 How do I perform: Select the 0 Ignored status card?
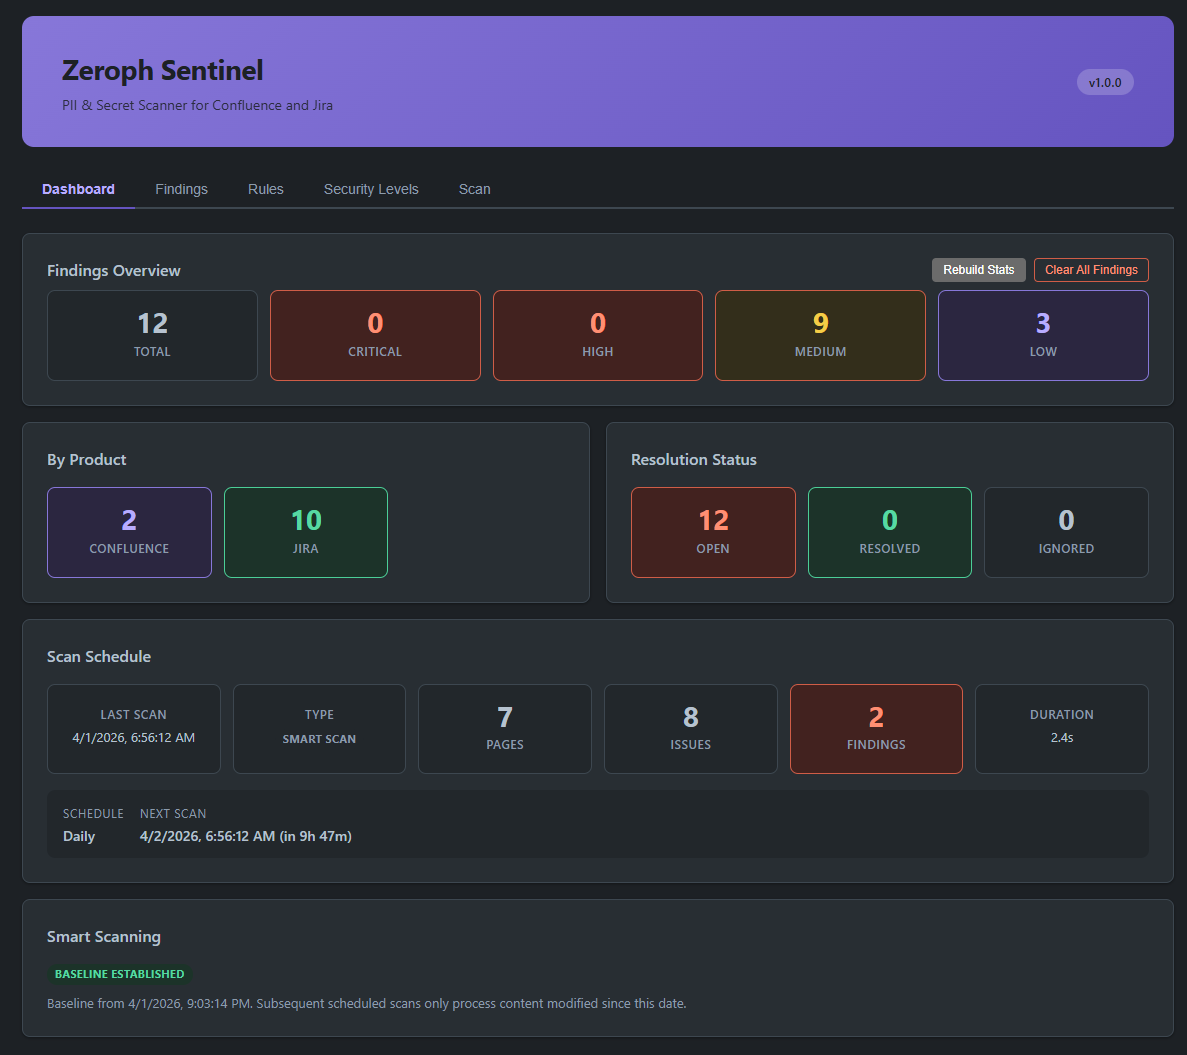(x=1066, y=533)
